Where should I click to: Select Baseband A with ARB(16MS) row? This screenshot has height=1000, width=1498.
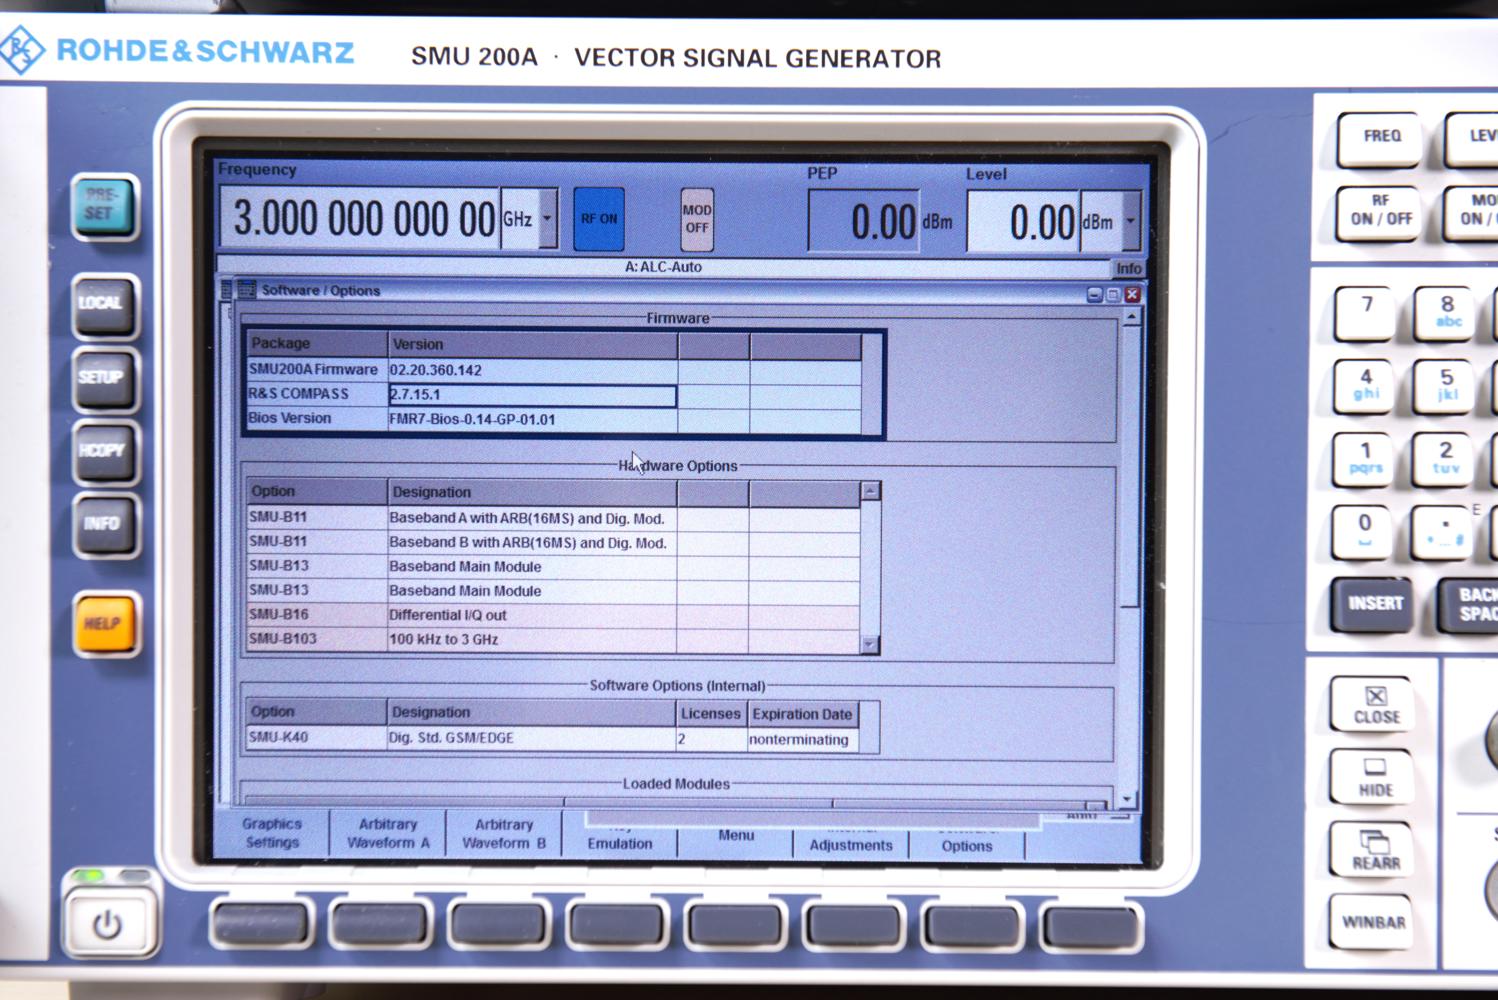coord(553,518)
